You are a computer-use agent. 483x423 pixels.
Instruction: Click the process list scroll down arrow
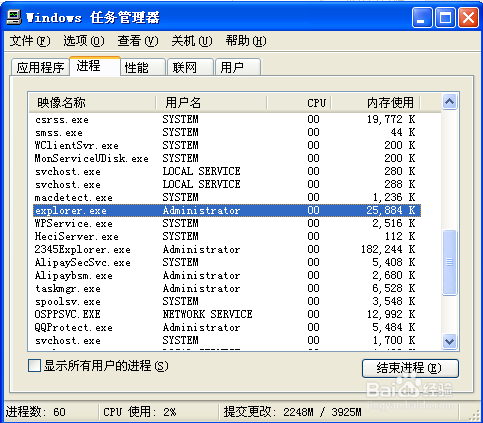[x=449, y=341]
